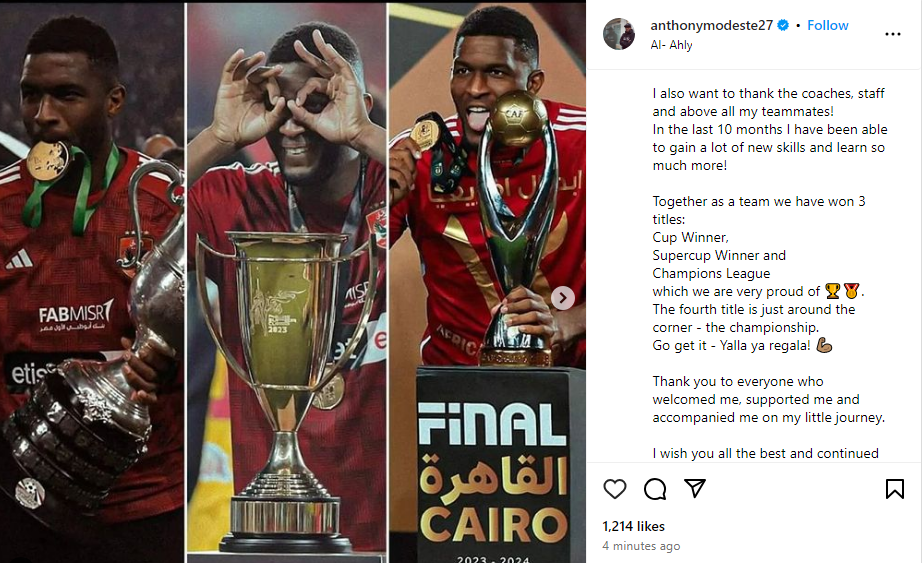Follow anthonymodeste27's account

pos(827,25)
